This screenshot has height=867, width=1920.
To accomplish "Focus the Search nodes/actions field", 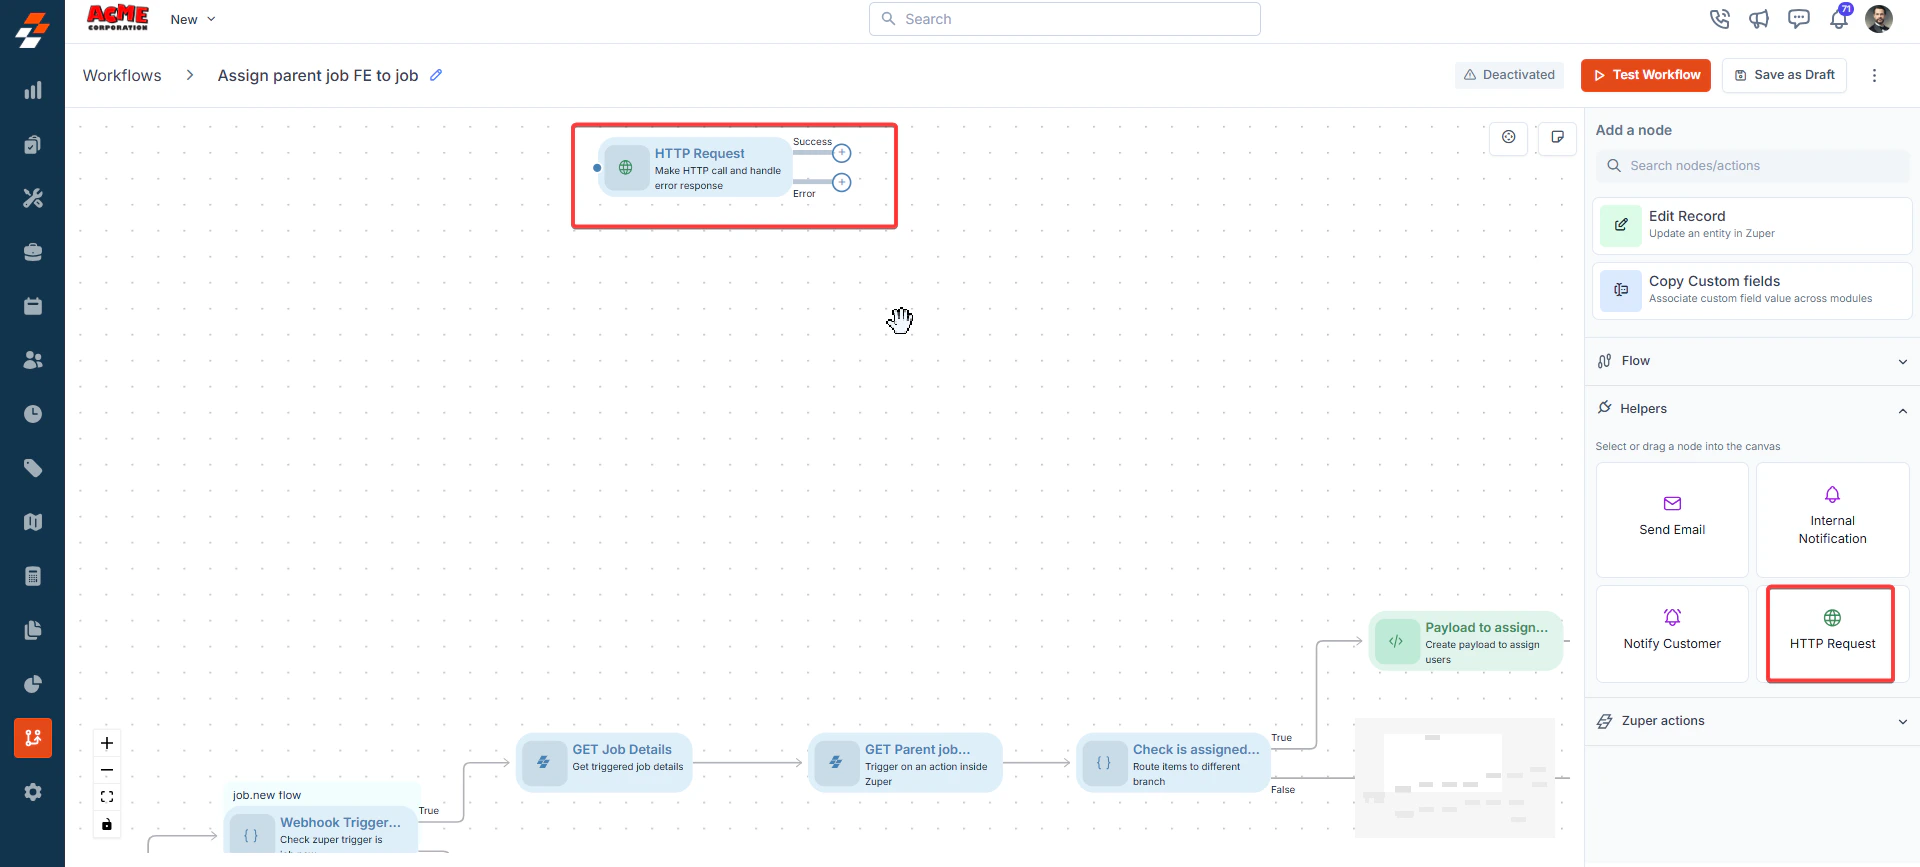I will pos(1752,166).
